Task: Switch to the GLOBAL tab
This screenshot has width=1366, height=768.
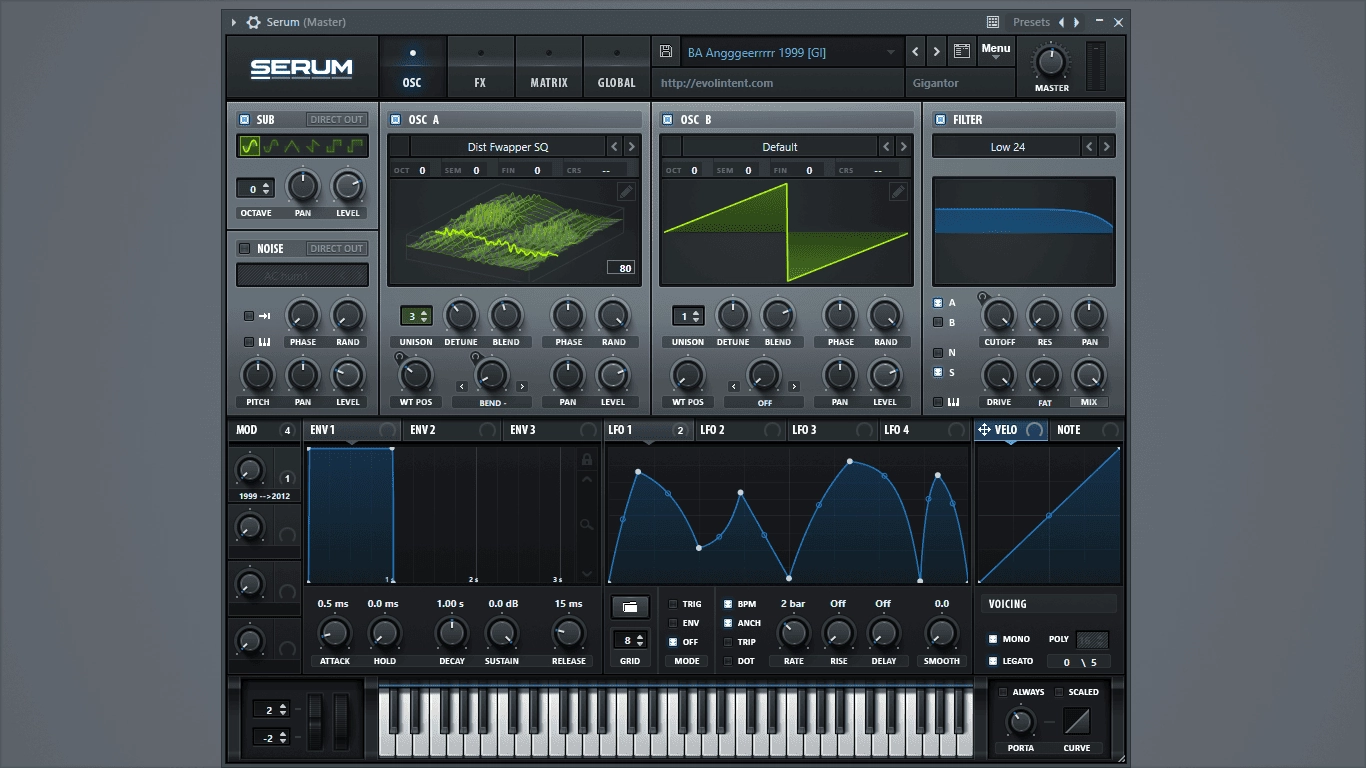Action: pyautogui.click(x=616, y=66)
